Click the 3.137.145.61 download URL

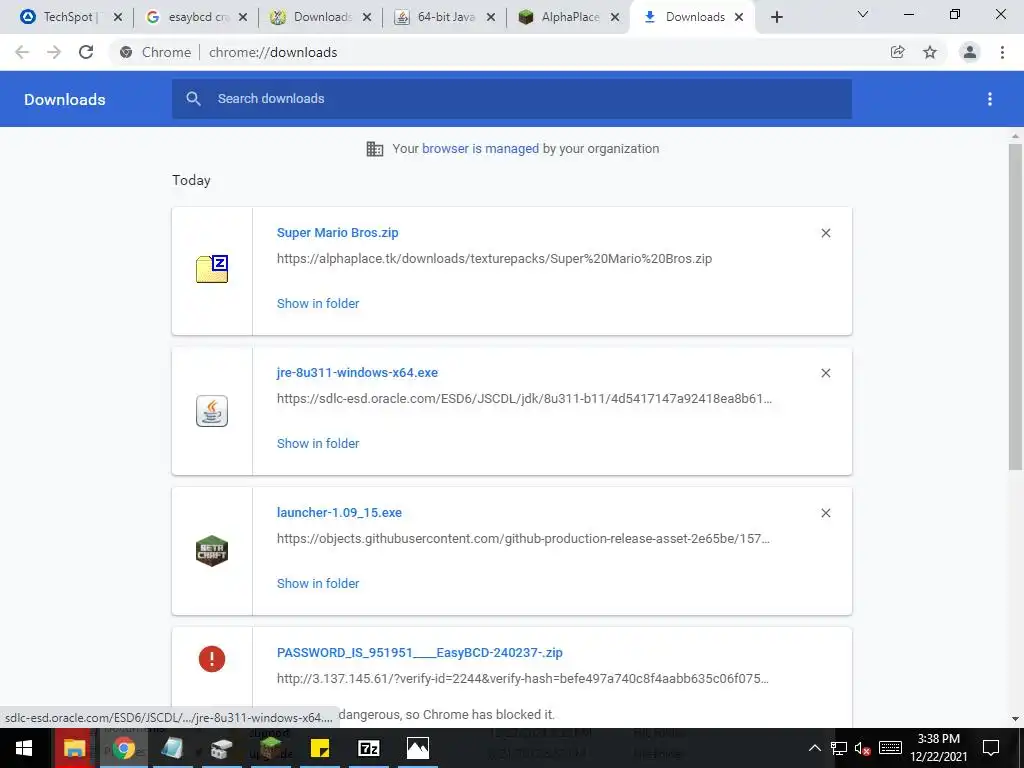click(522, 679)
